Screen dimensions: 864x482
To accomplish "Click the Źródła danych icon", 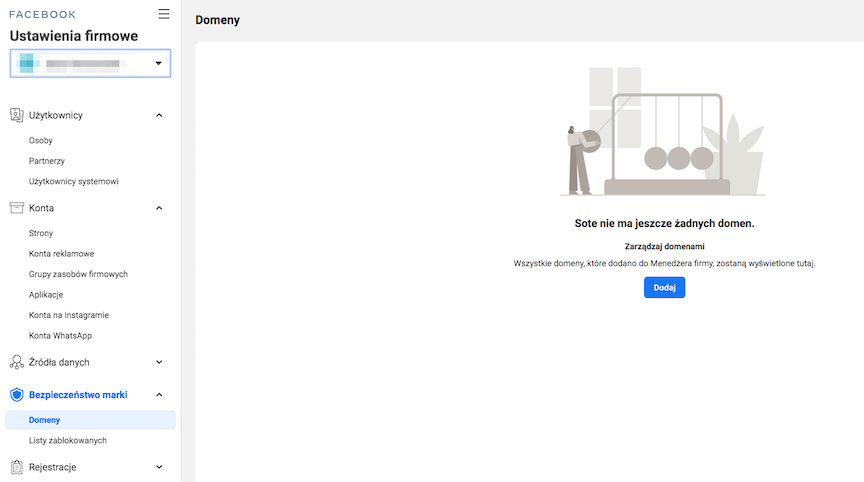I will tap(16, 362).
